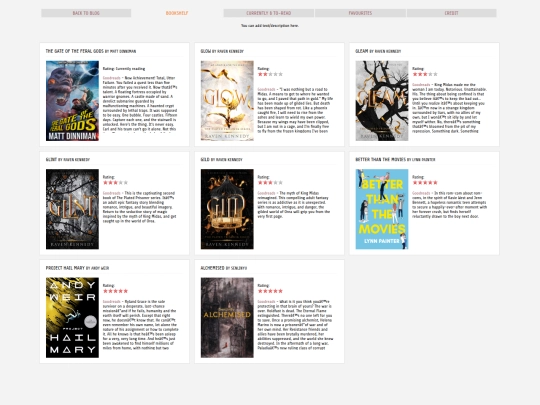Open Goodreads link under Gild
The height and width of the screenshot is (405, 540).
click(x=267, y=193)
